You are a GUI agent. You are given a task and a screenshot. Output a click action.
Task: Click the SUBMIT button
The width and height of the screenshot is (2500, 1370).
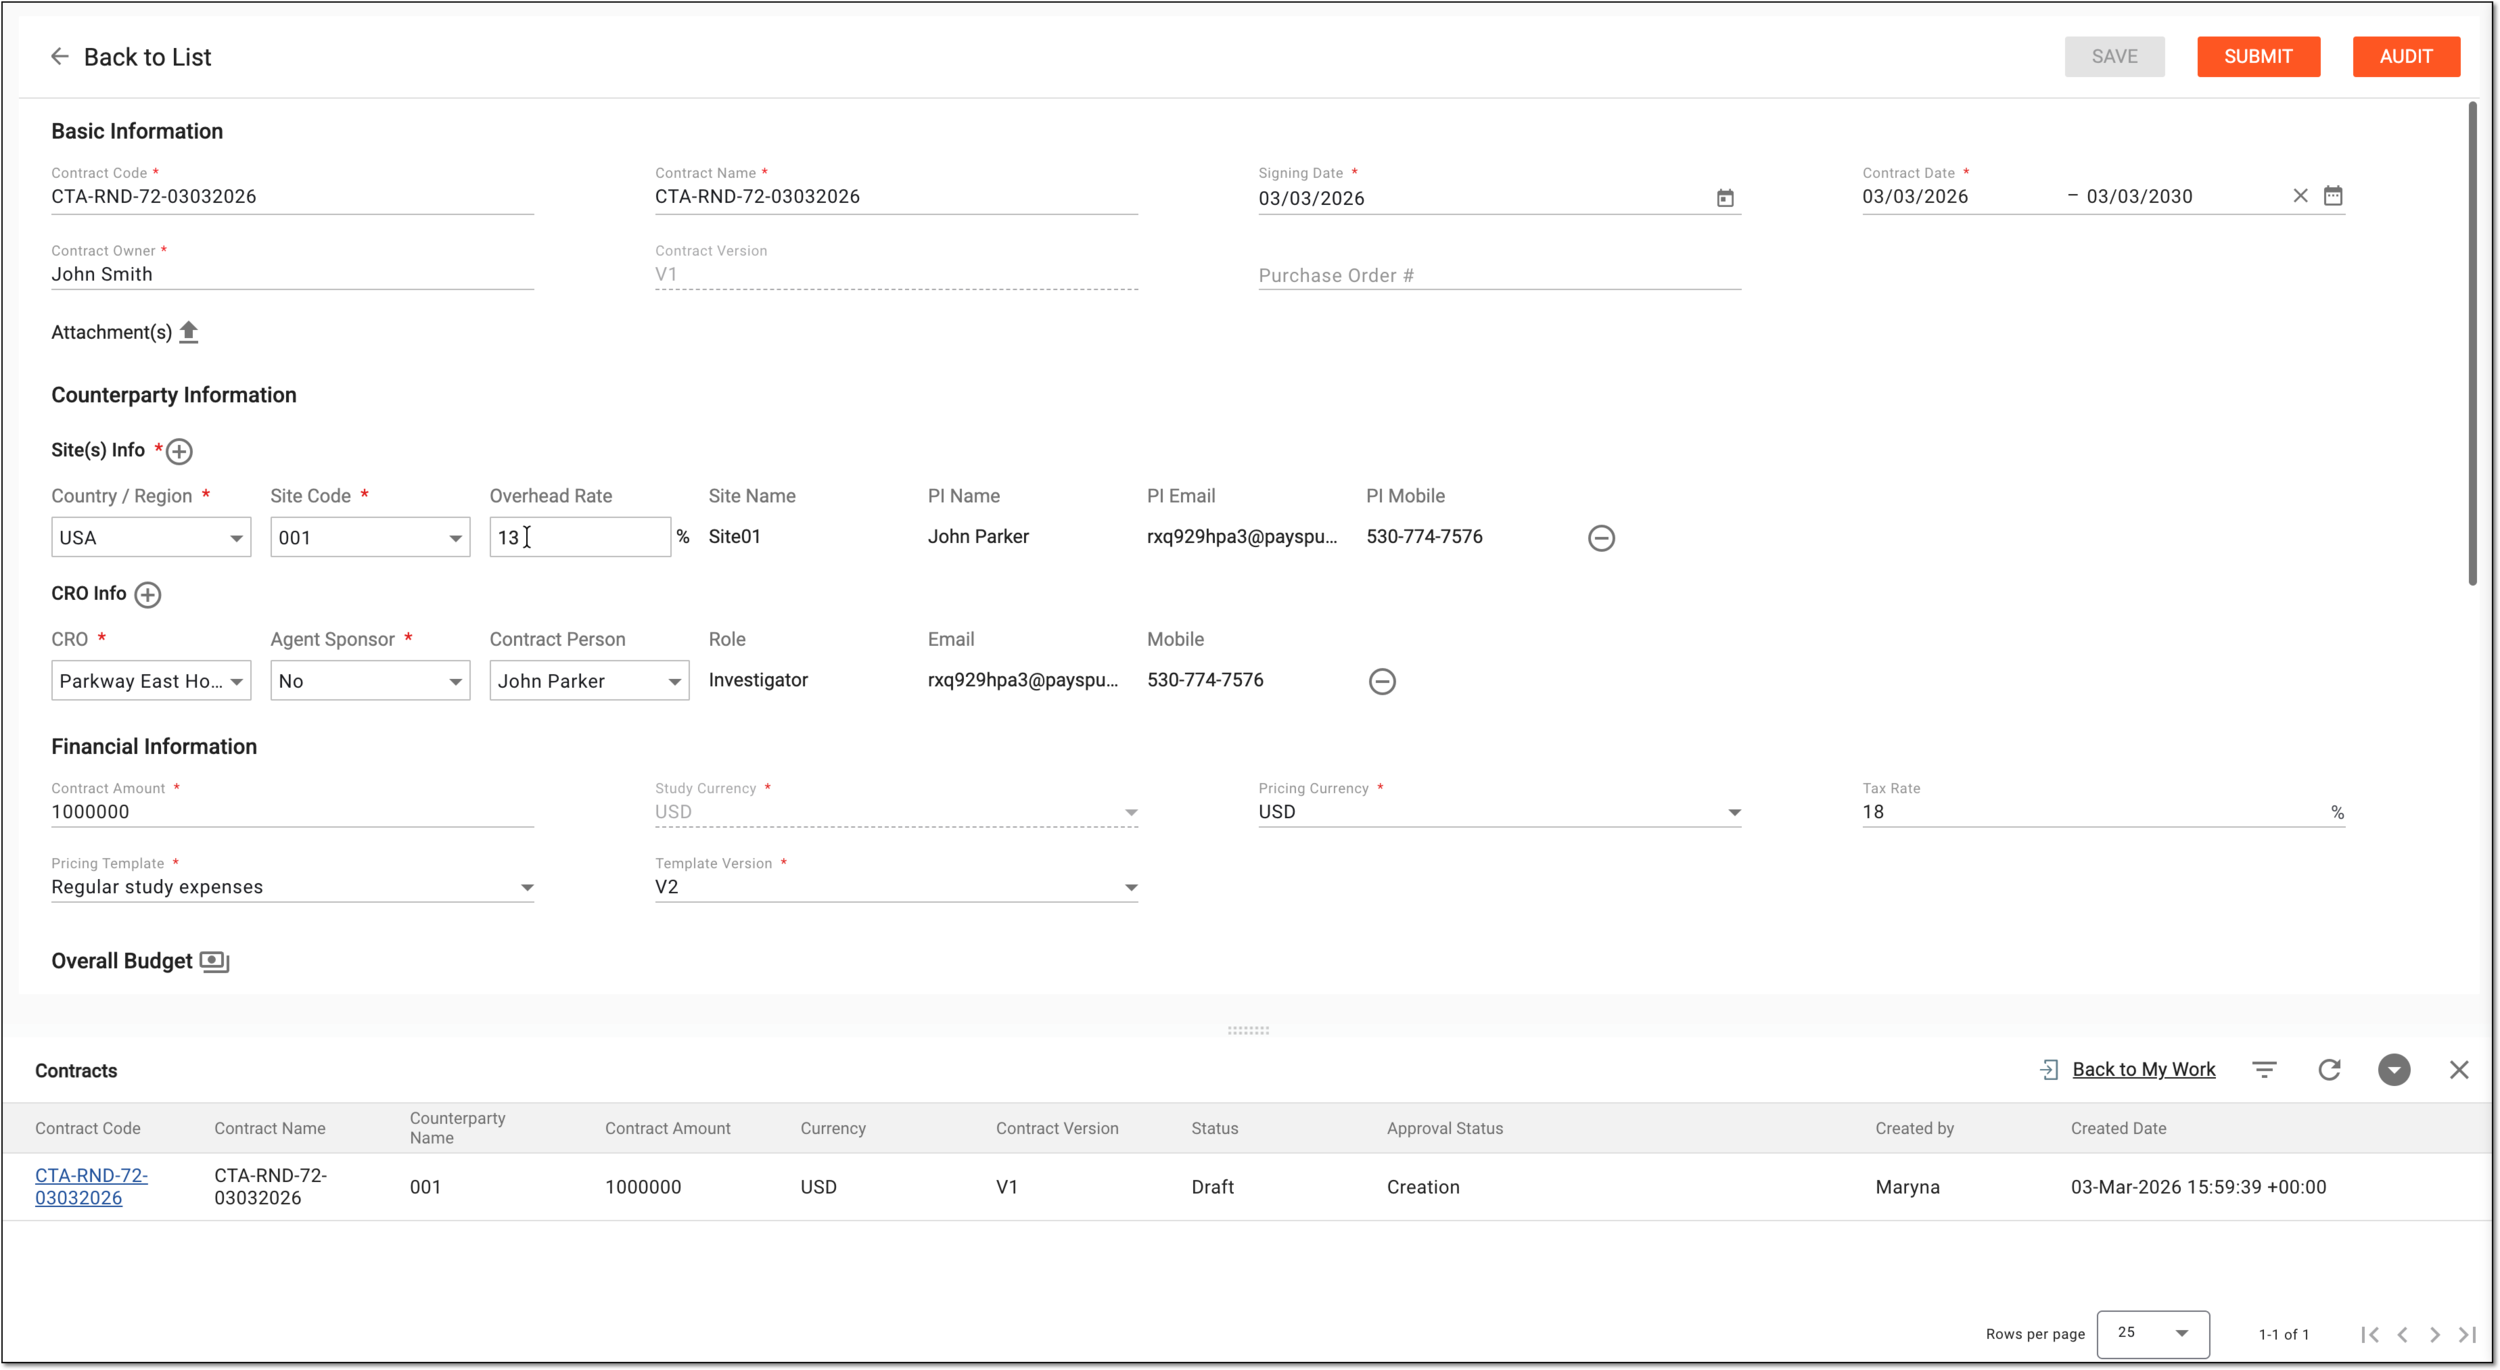pos(2258,57)
